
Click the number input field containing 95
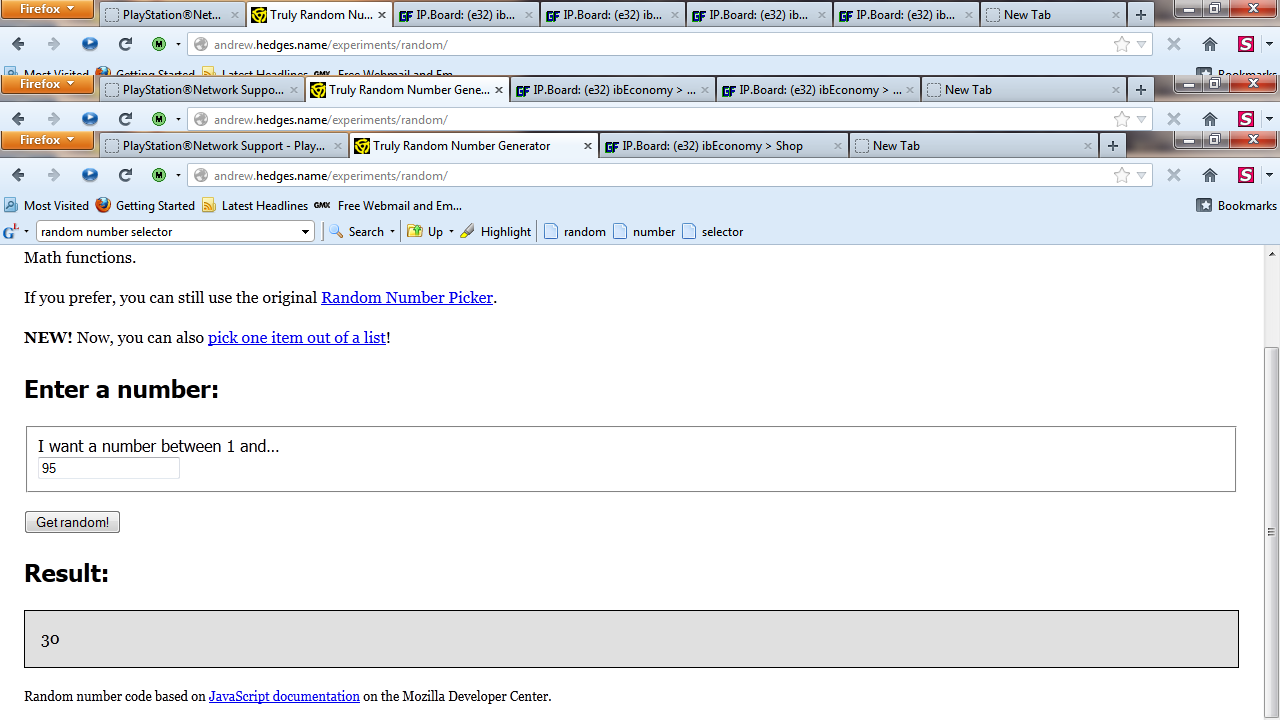[108, 469]
